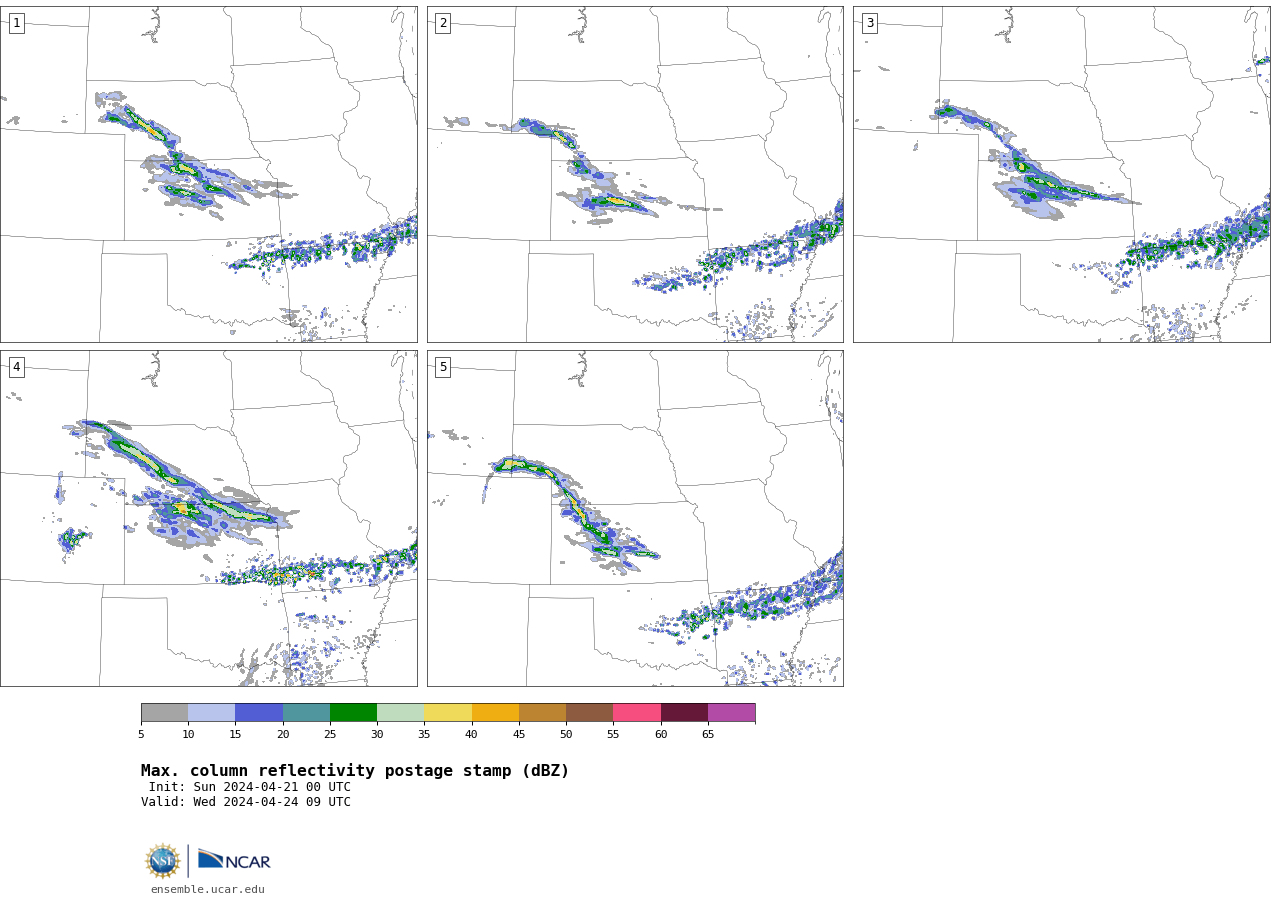This screenshot has width=1280, height=901.
Task: Click the plot title 'Max. column reflectivity postage stamp (dBZ)'
Action: (x=355, y=771)
